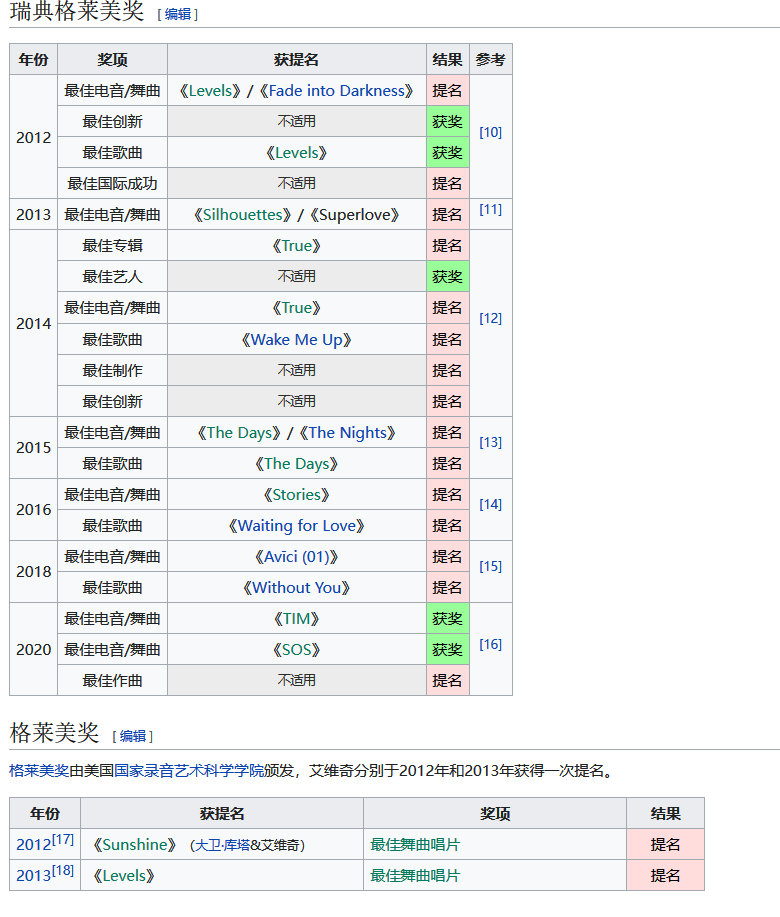Click the 年份 header of Swedish Grammis table
780x917 pixels.
point(33,59)
